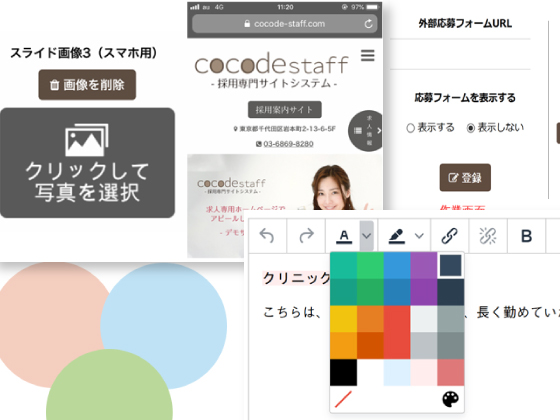Pick the white swatch beside black
Image resolution: width=560 pixels, height=420 pixels.
tap(370, 372)
